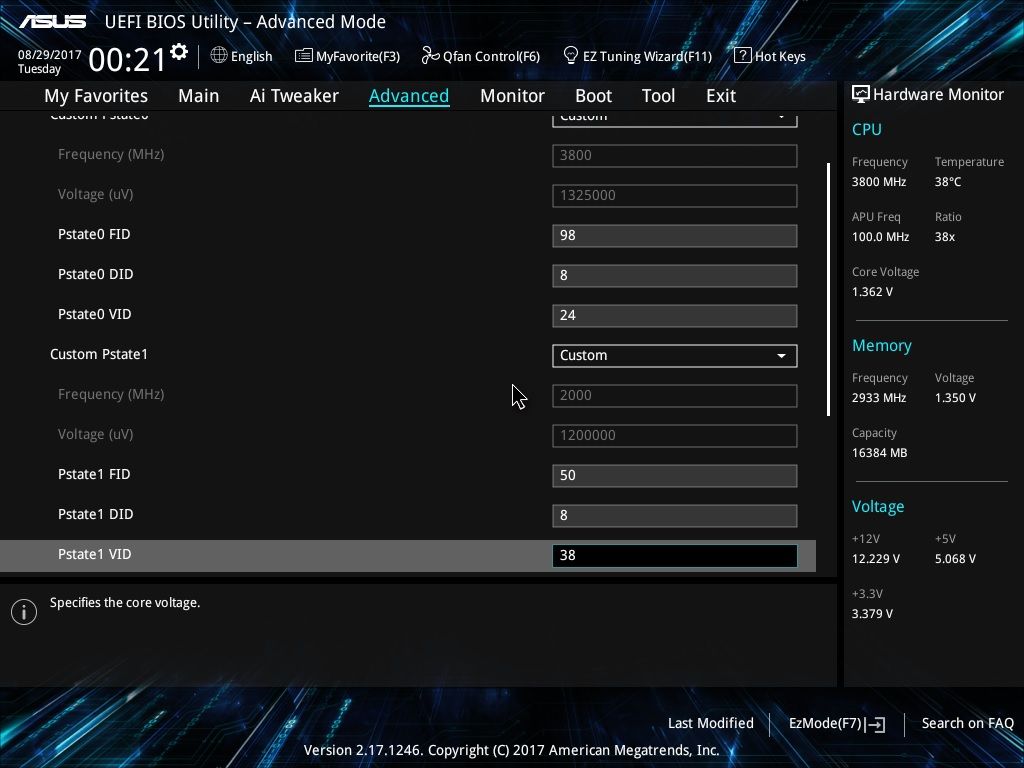
Task: Click the Hardware Monitor display icon
Action: coord(861,95)
